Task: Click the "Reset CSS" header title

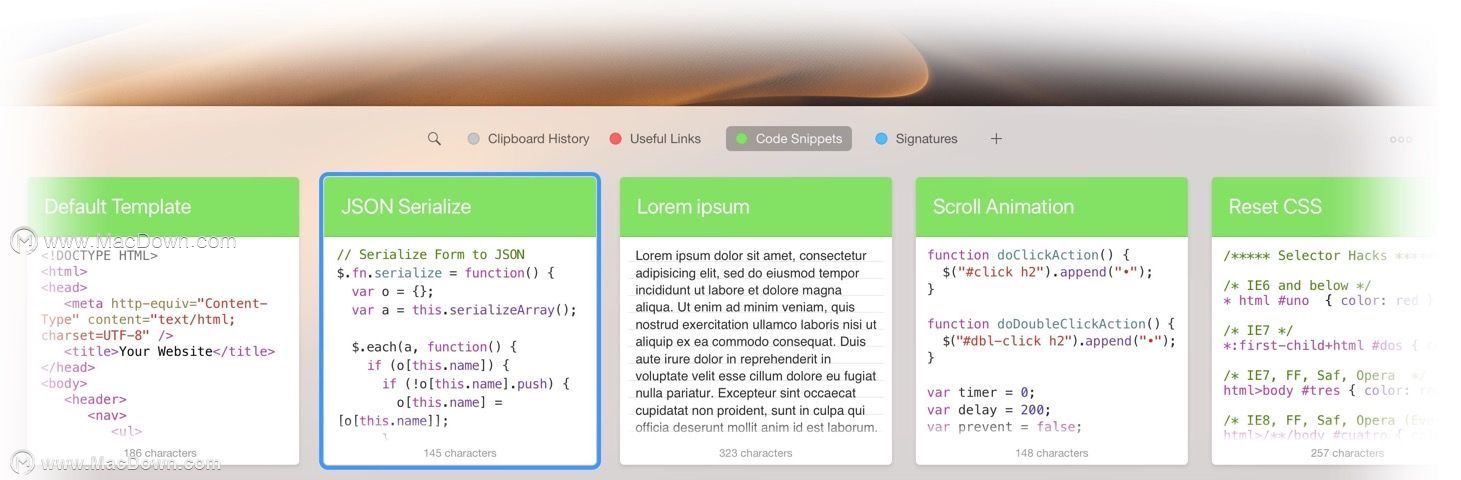Action: 1275,207
